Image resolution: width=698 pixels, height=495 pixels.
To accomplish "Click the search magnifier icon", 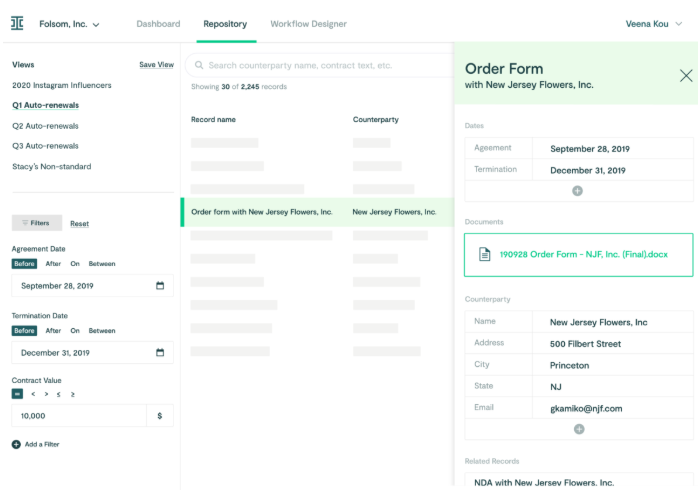I will coord(198,65).
